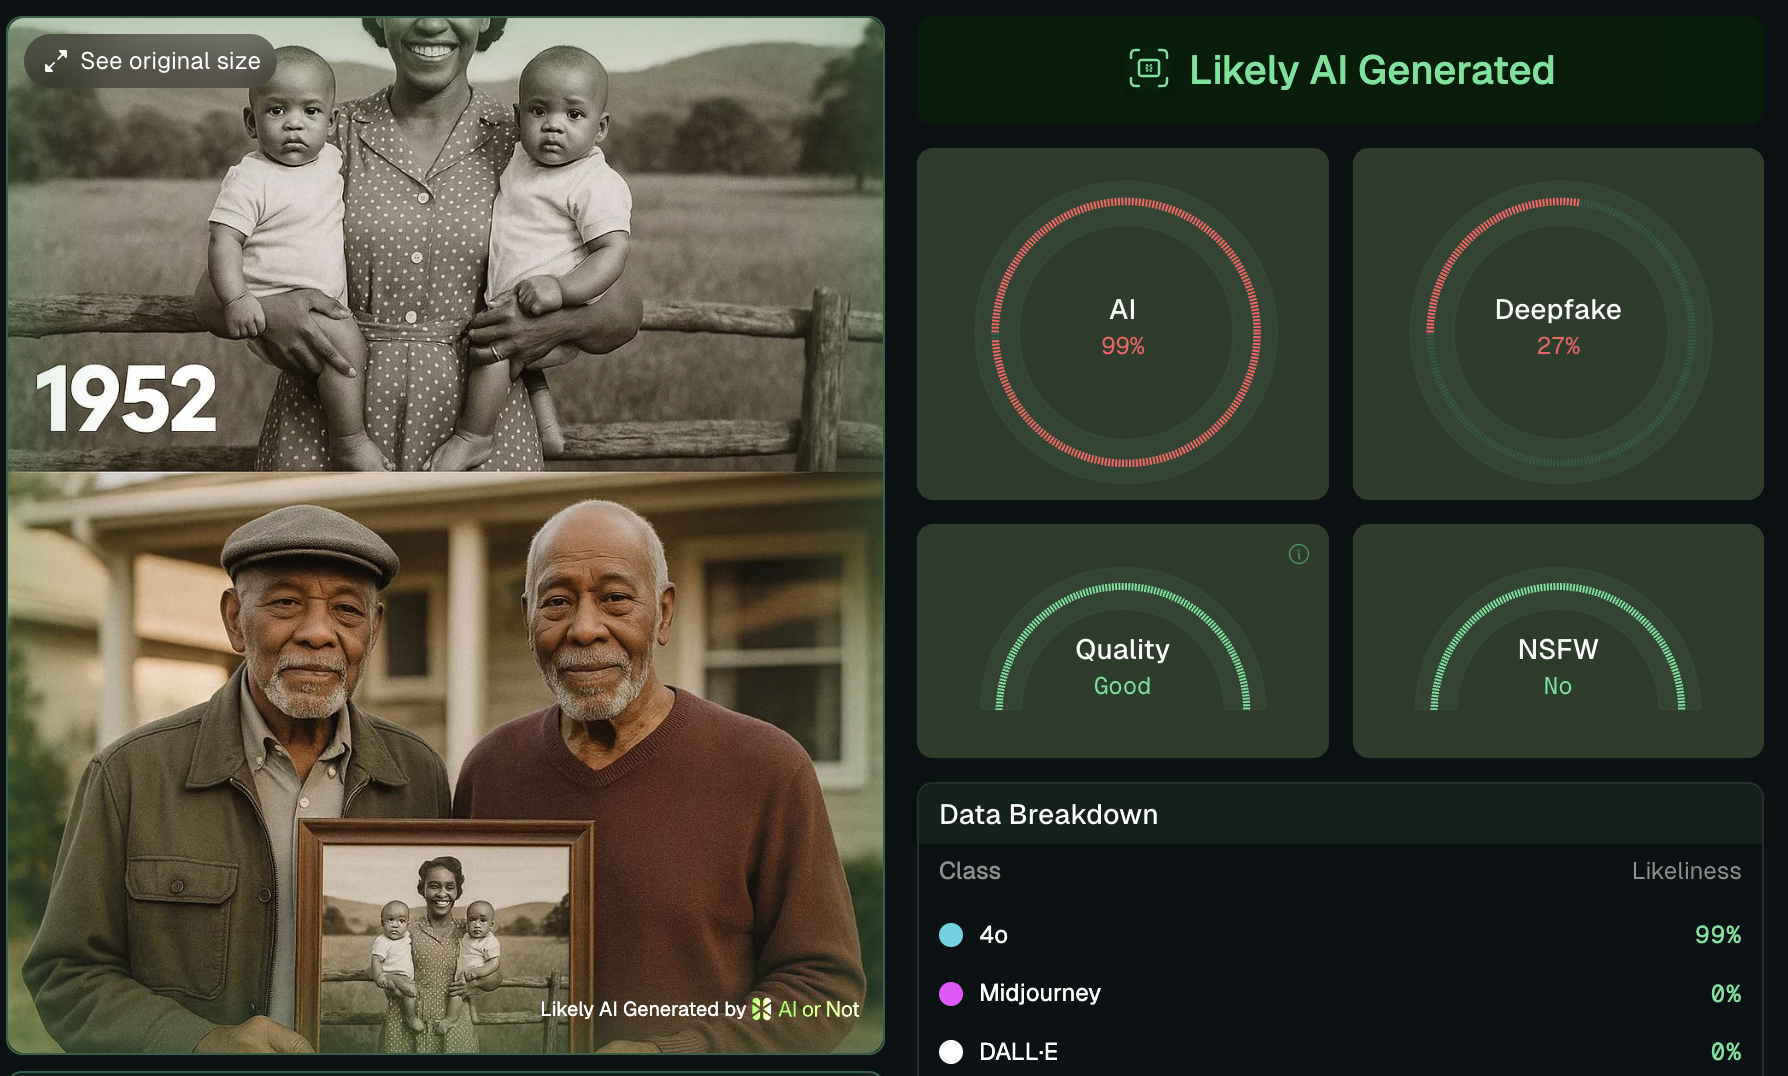Image resolution: width=1788 pixels, height=1076 pixels.
Task: Click the NSFW No gauge
Action: tap(1558, 640)
